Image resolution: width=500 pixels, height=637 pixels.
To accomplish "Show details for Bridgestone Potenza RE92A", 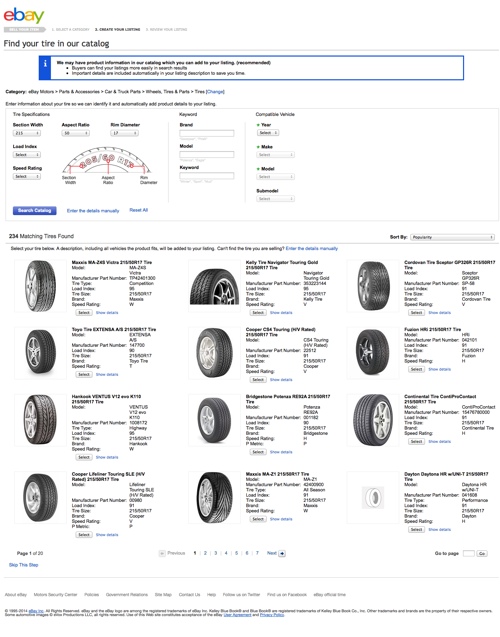I will [281, 452].
